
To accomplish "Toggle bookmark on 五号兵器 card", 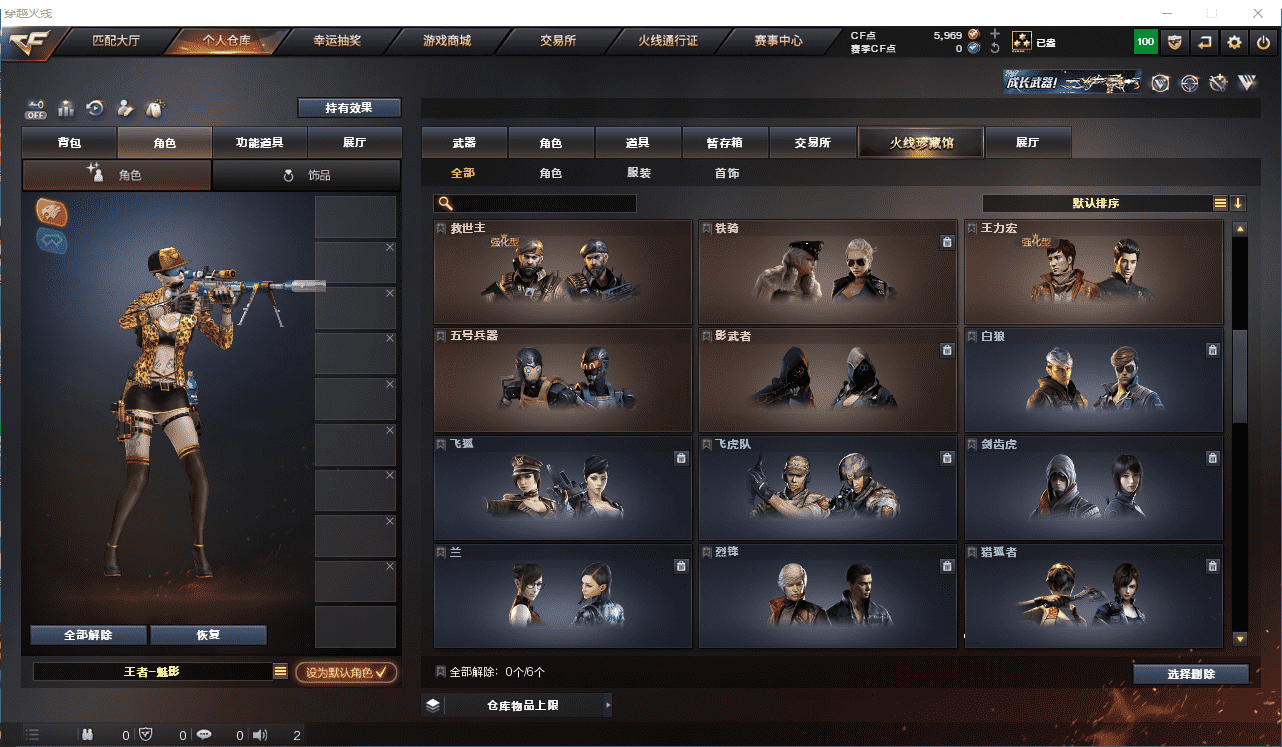I will 441,336.
